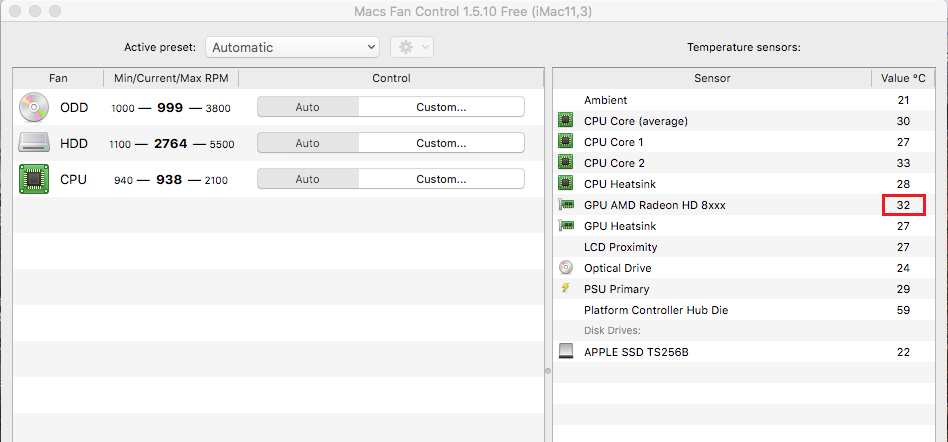Click the Fan column header
Screen dimensions: 948x442
click(x=58, y=78)
